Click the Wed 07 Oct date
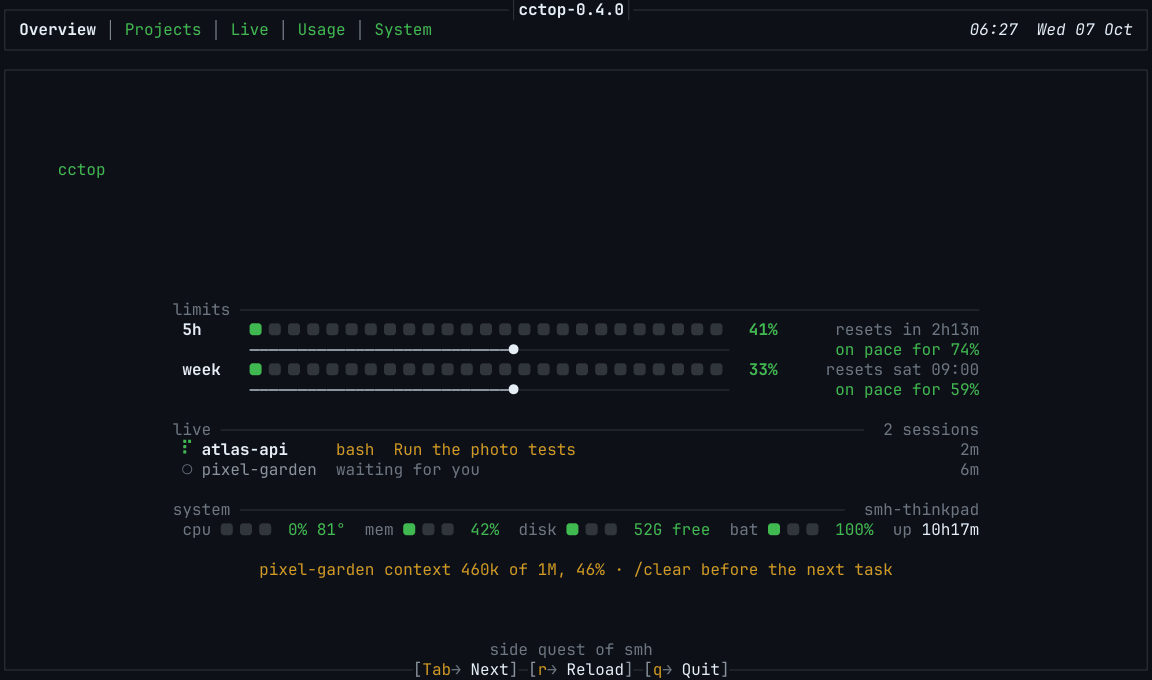Viewport: 1152px width, 680px height. (x=1084, y=30)
